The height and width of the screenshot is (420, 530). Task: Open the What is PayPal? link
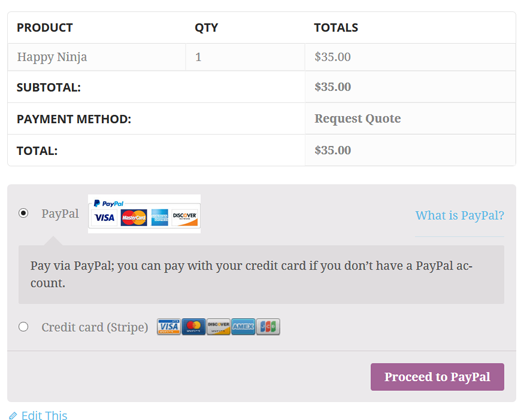(460, 215)
